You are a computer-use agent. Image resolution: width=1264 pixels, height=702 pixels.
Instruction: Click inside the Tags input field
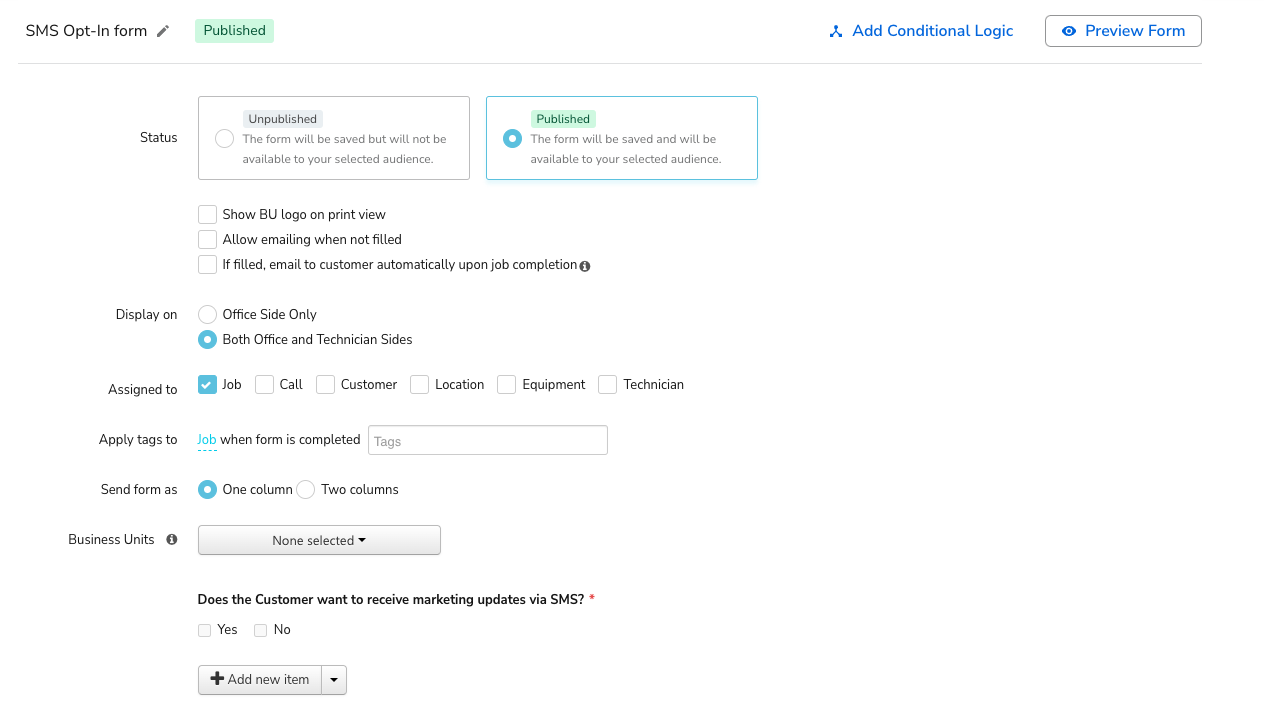[x=487, y=440]
